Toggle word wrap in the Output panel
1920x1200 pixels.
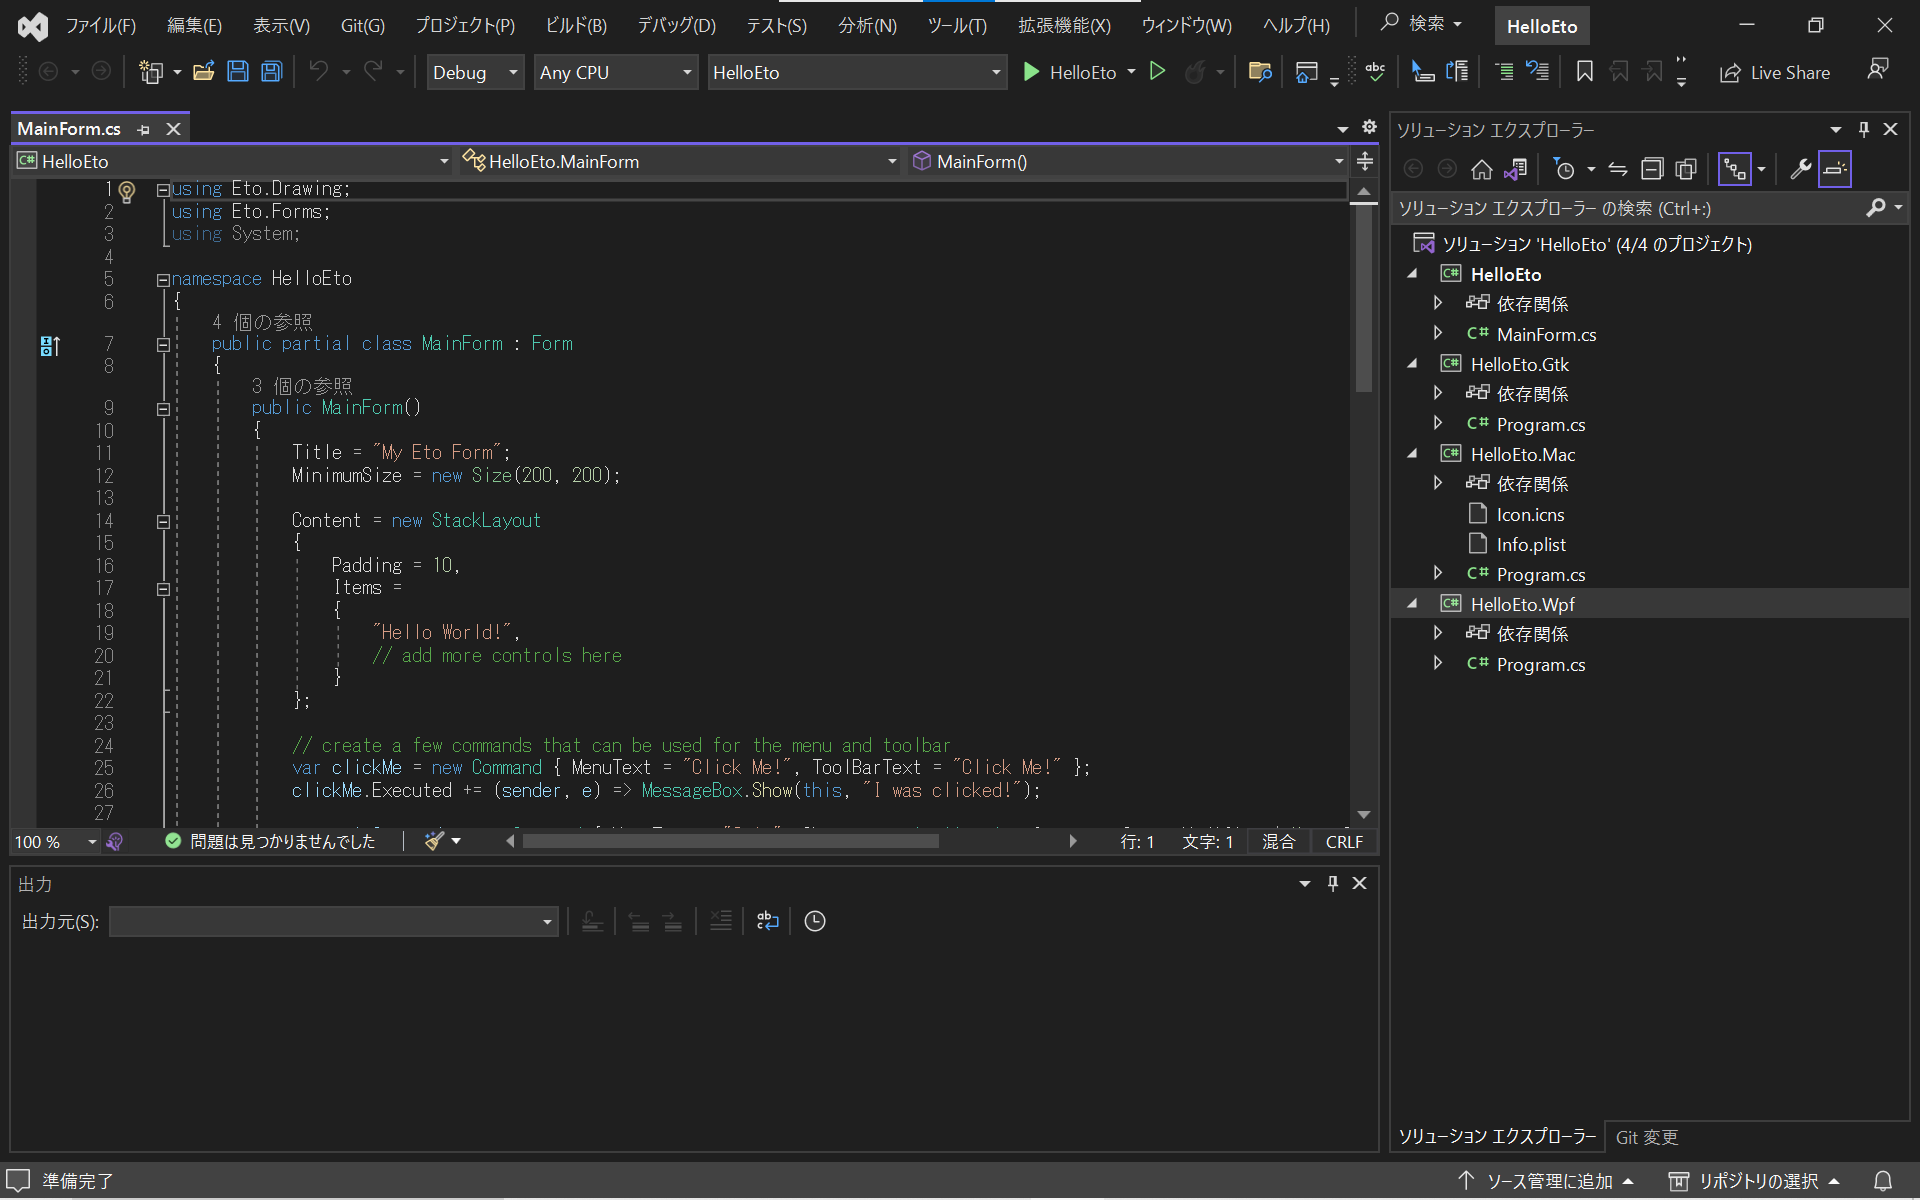click(767, 921)
